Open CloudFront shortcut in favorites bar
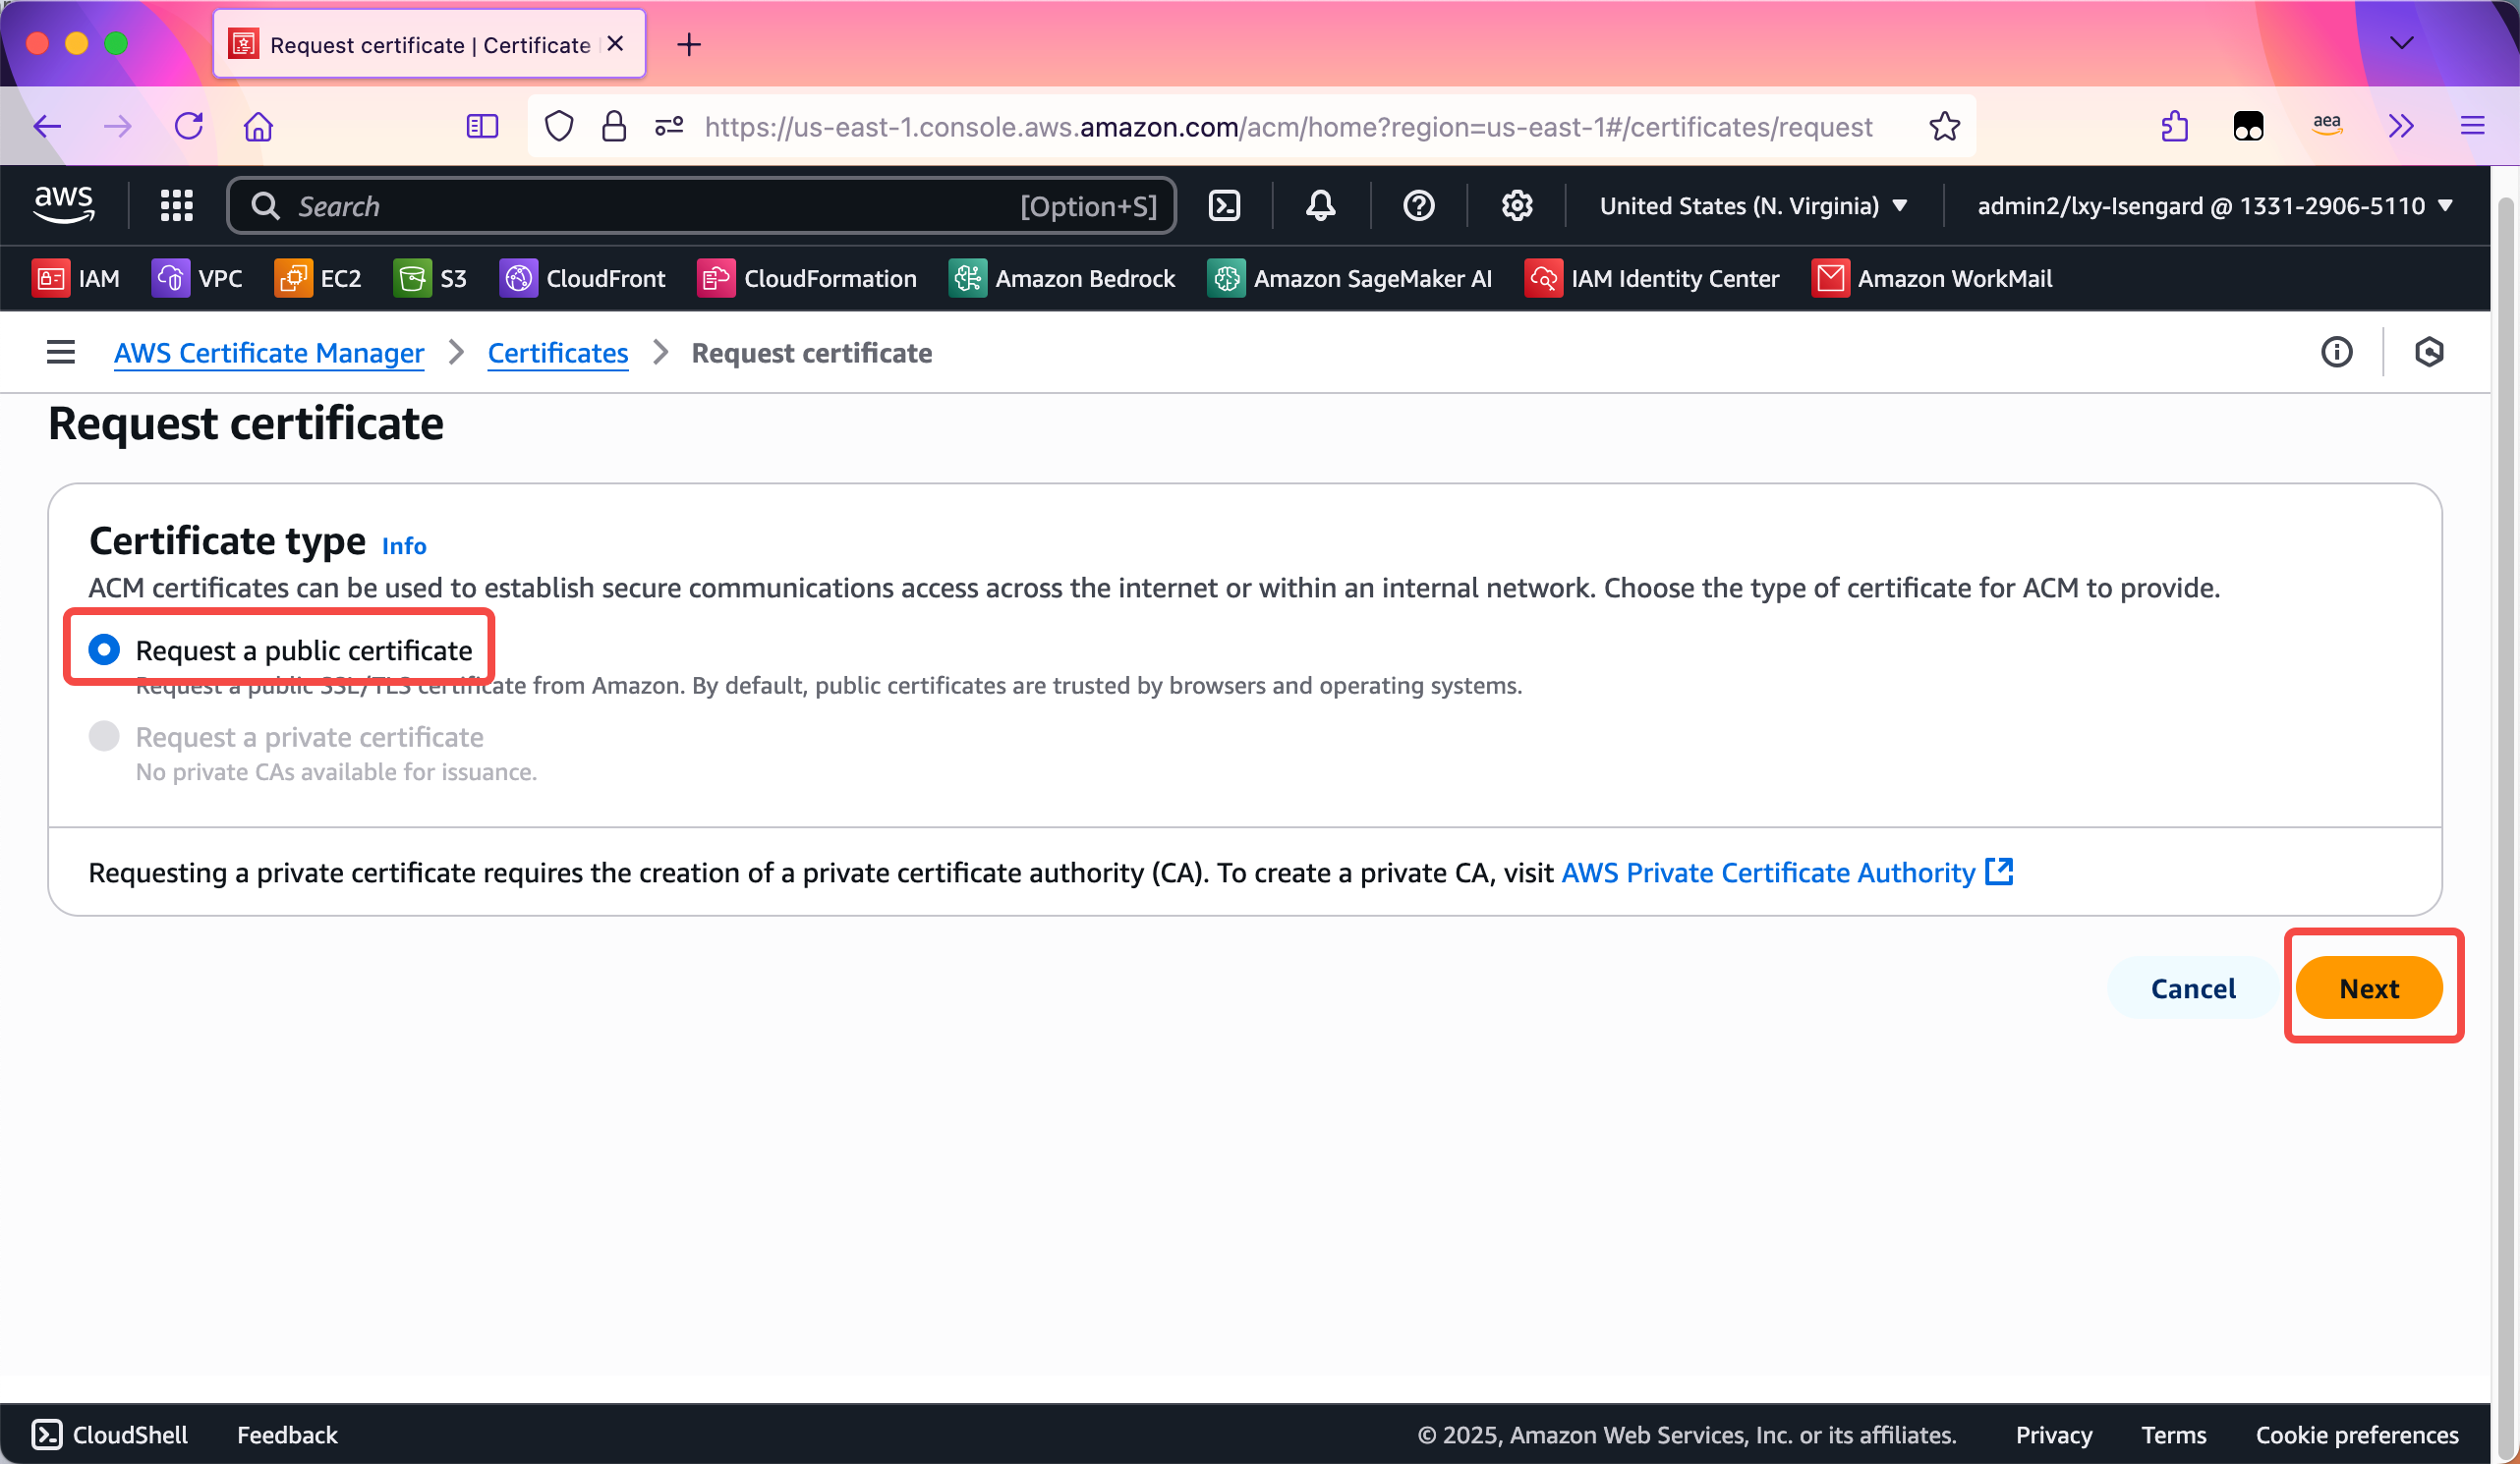Viewport: 2520px width, 1464px height. tap(582, 278)
